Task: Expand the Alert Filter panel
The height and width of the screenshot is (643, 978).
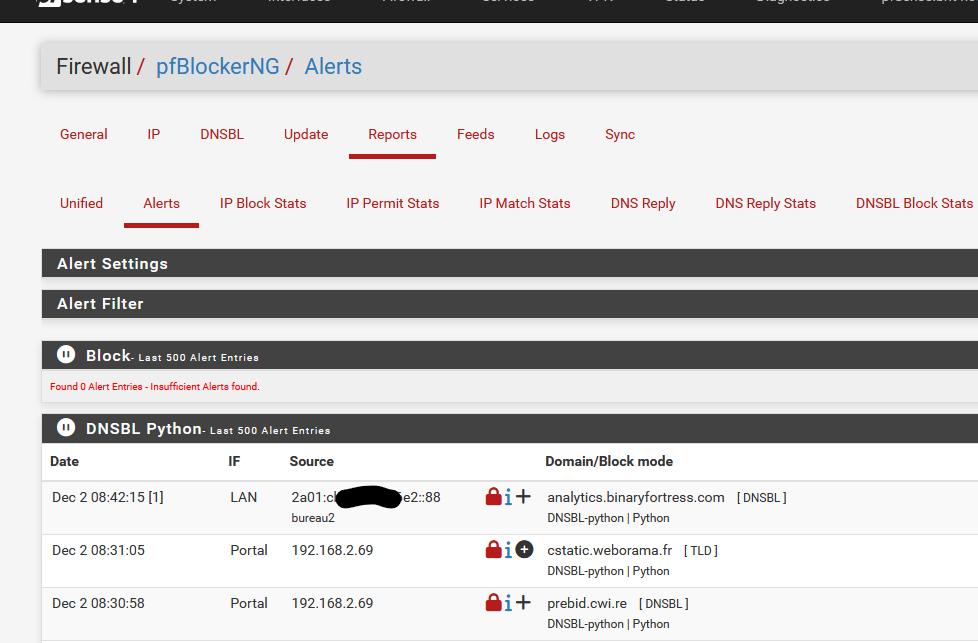Action: point(100,304)
